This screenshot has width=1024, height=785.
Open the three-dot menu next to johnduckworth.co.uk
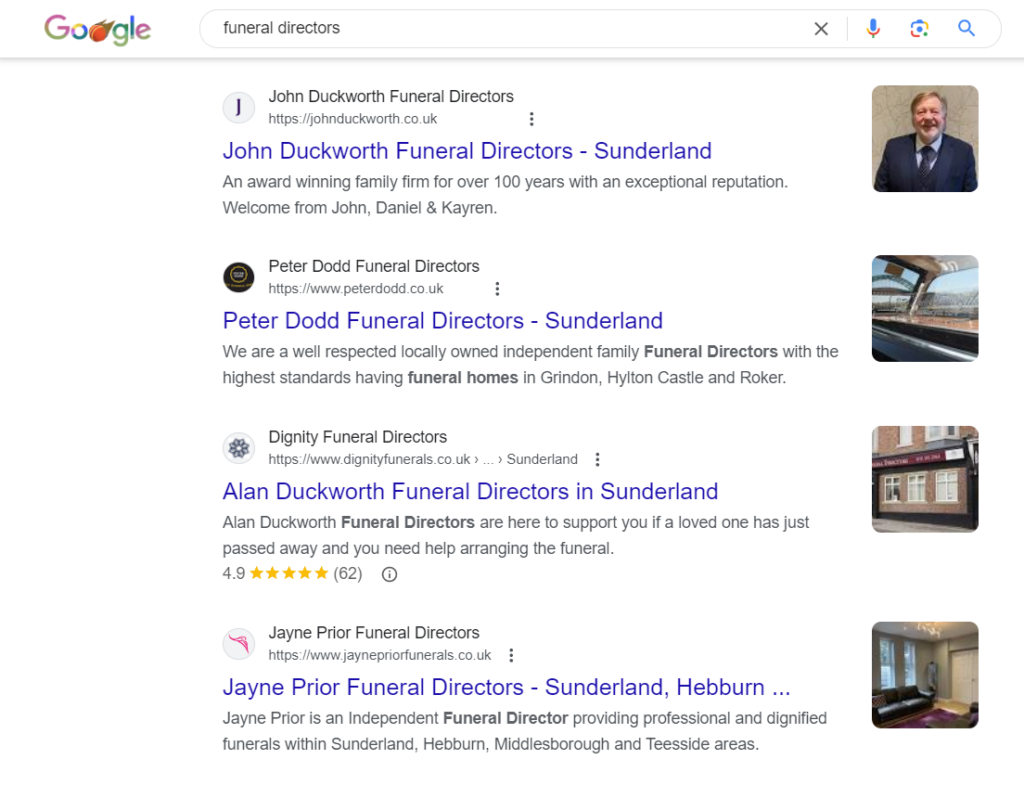coord(532,119)
